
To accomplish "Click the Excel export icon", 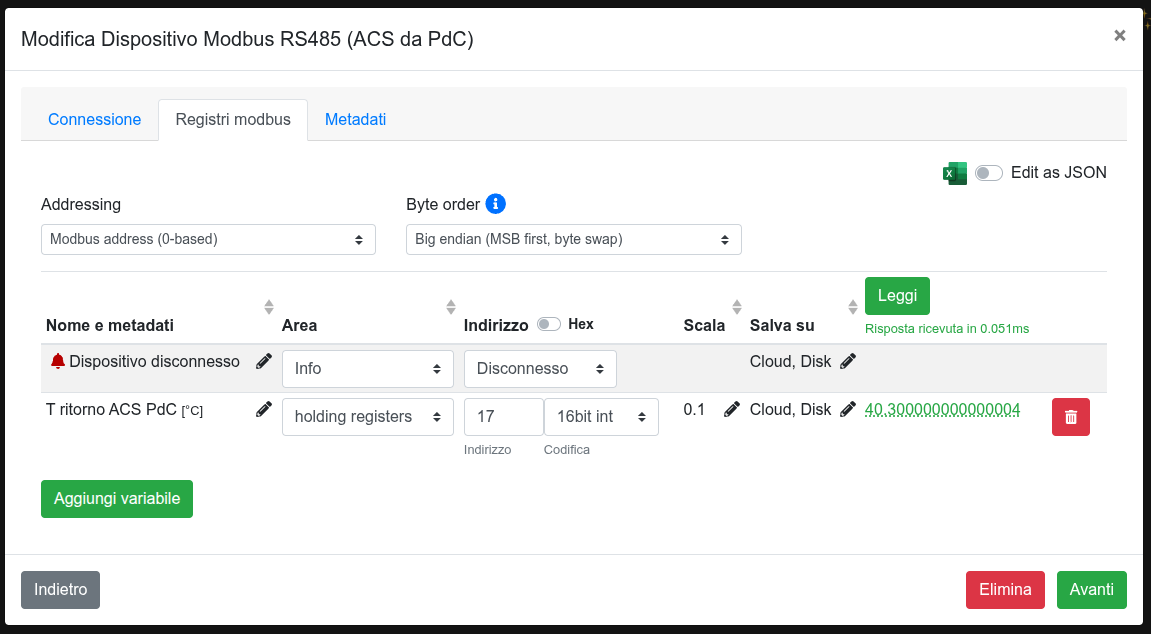I will (x=955, y=173).
